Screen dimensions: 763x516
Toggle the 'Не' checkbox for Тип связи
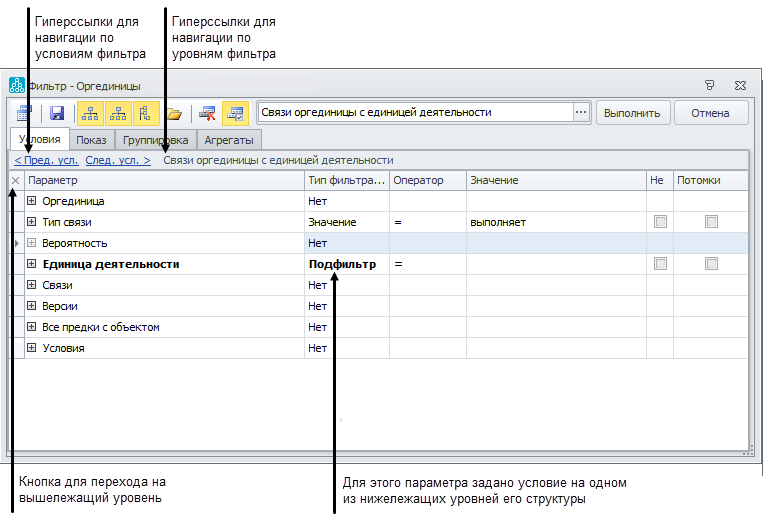coord(660,222)
